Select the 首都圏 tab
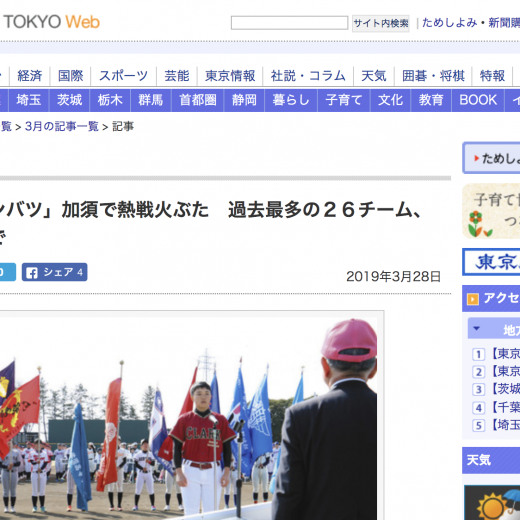The height and width of the screenshot is (520, 520). point(198,100)
